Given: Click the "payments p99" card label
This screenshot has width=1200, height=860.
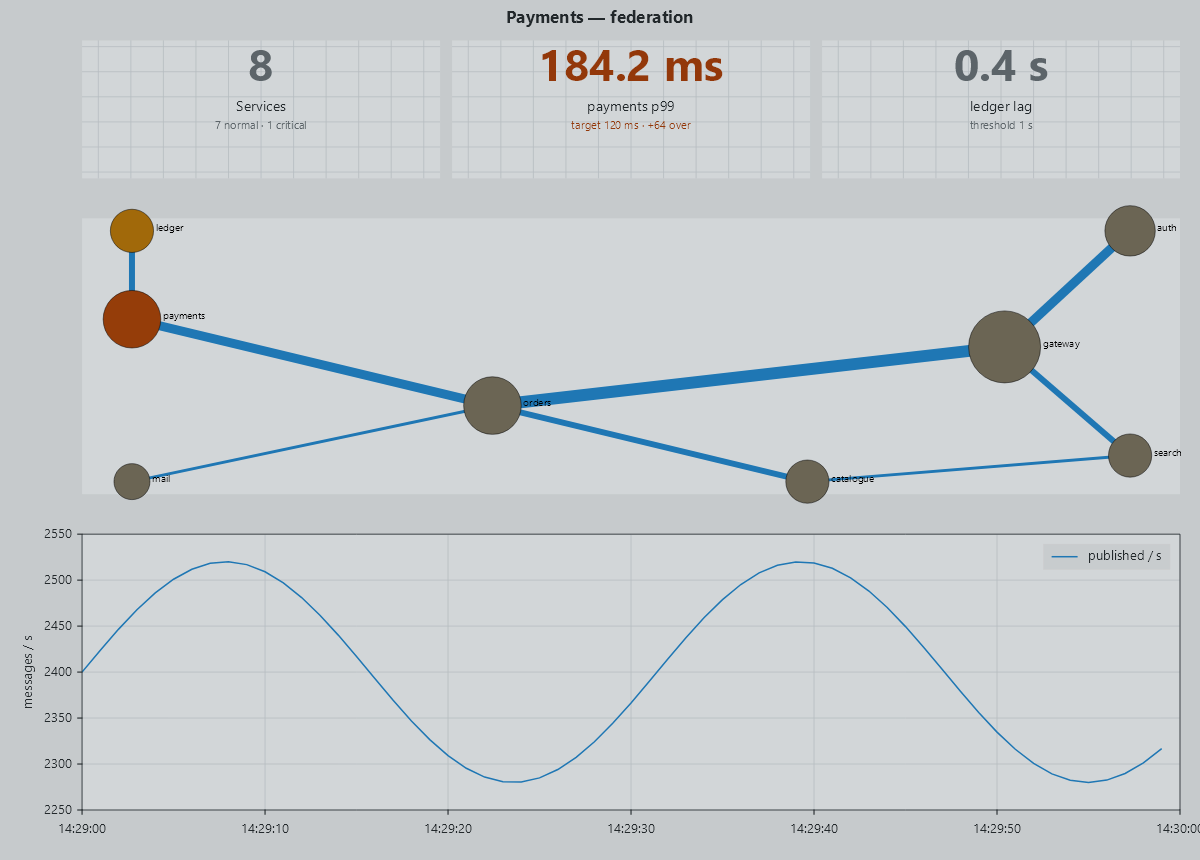Looking at the screenshot, I should pos(631,106).
